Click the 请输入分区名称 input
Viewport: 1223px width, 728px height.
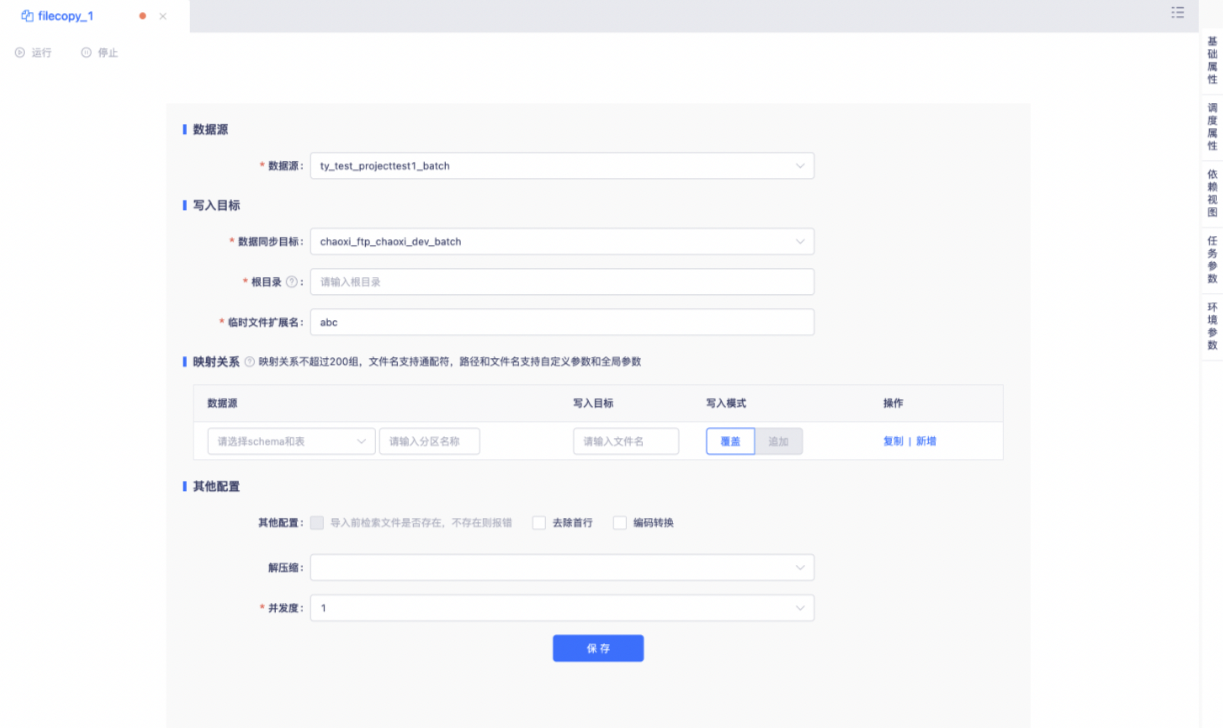click(429, 441)
